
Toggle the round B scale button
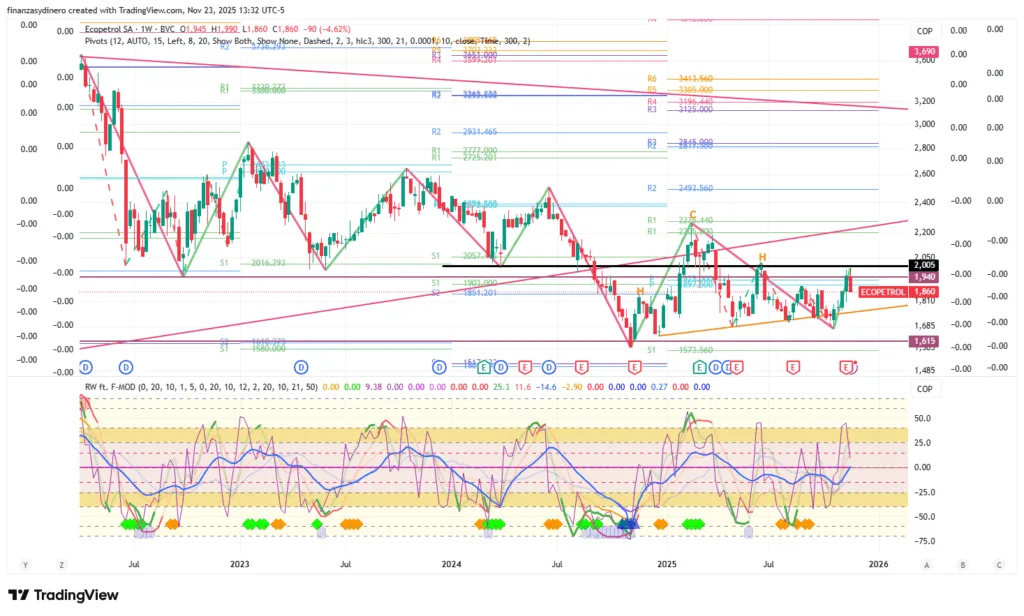[x=962, y=565]
